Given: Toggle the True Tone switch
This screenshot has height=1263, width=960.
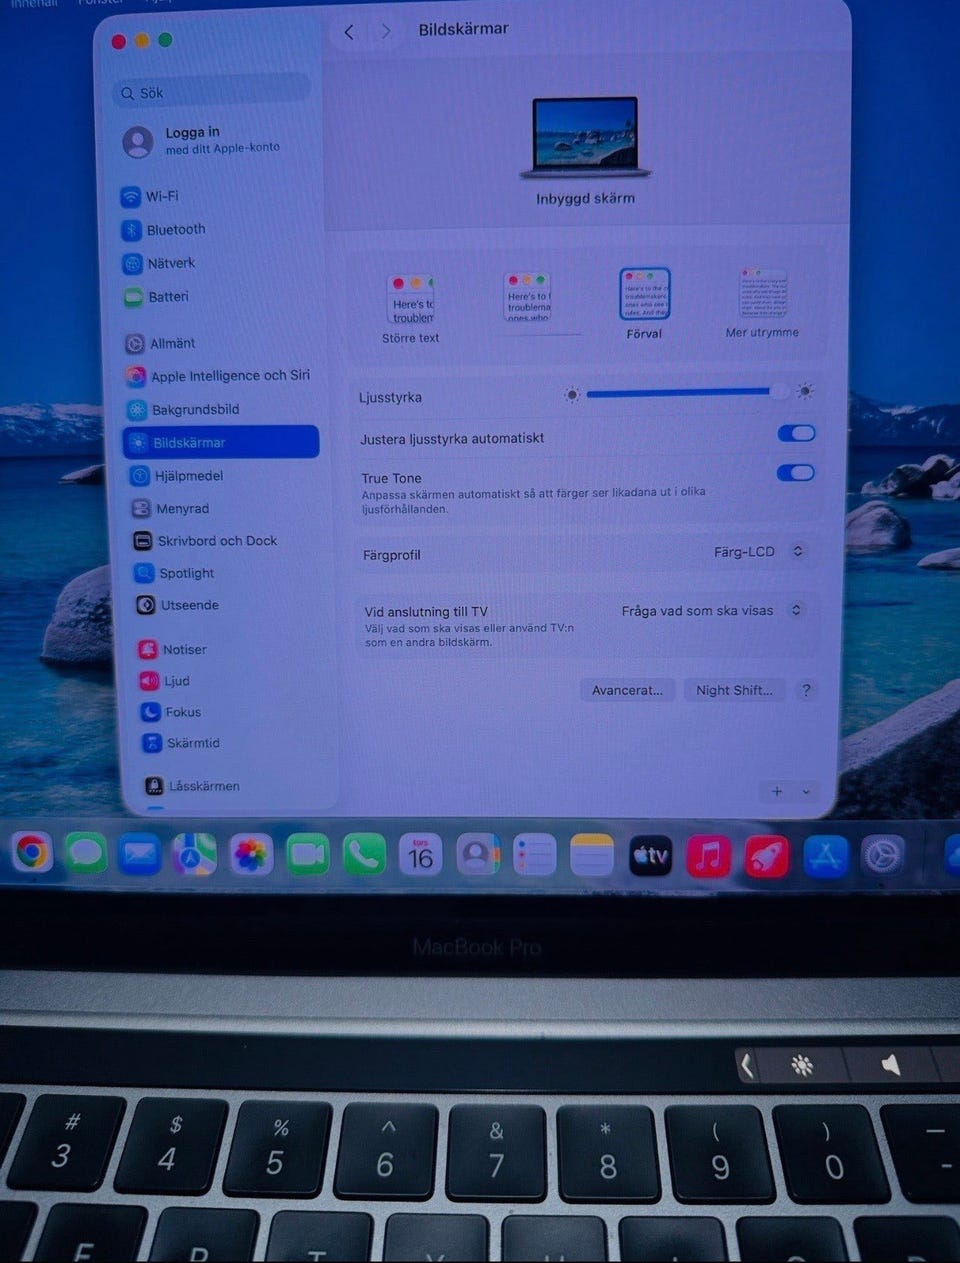Looking at the screenshot, I should coord(796,473).
